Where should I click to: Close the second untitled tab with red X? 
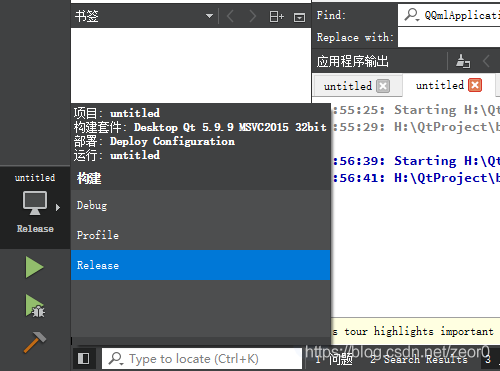475,85
